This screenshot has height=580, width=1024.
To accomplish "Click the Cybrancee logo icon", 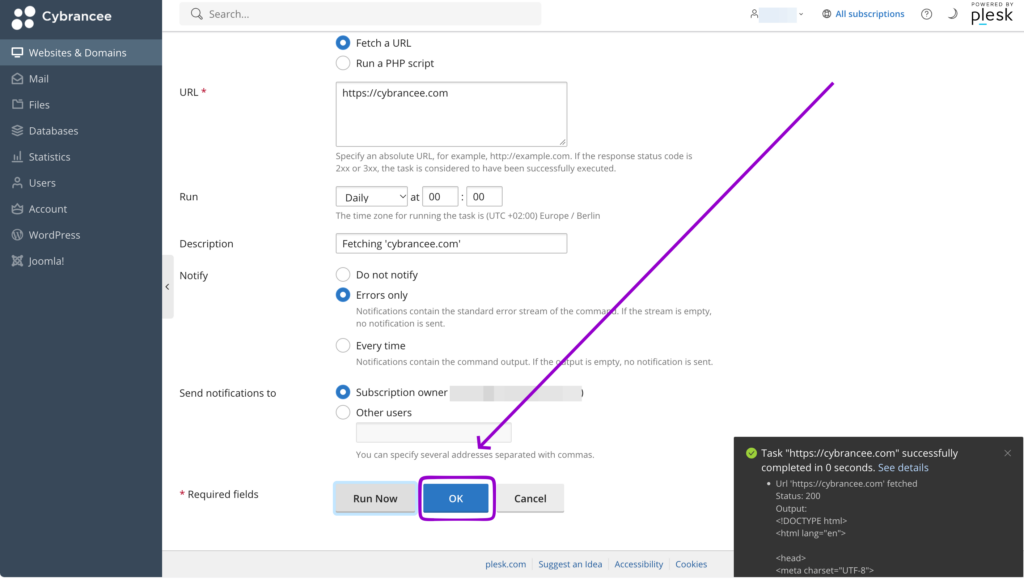I will click(x=24, y=18).
